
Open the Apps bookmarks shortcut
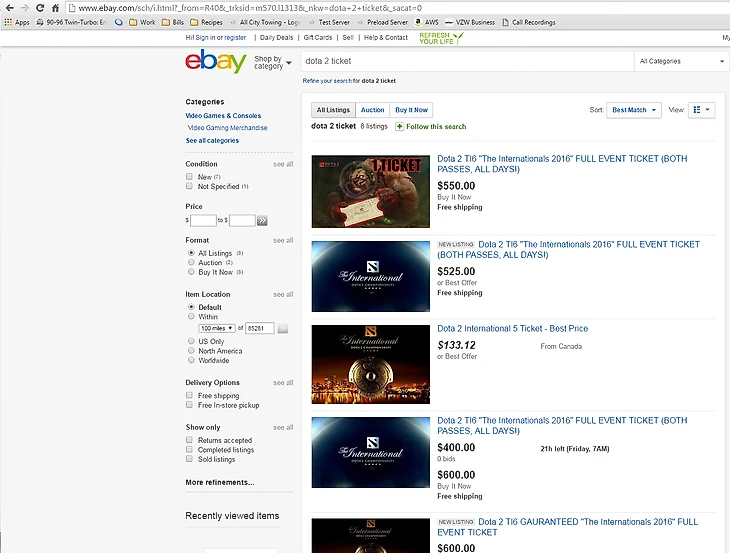click(x=16, y=22)
